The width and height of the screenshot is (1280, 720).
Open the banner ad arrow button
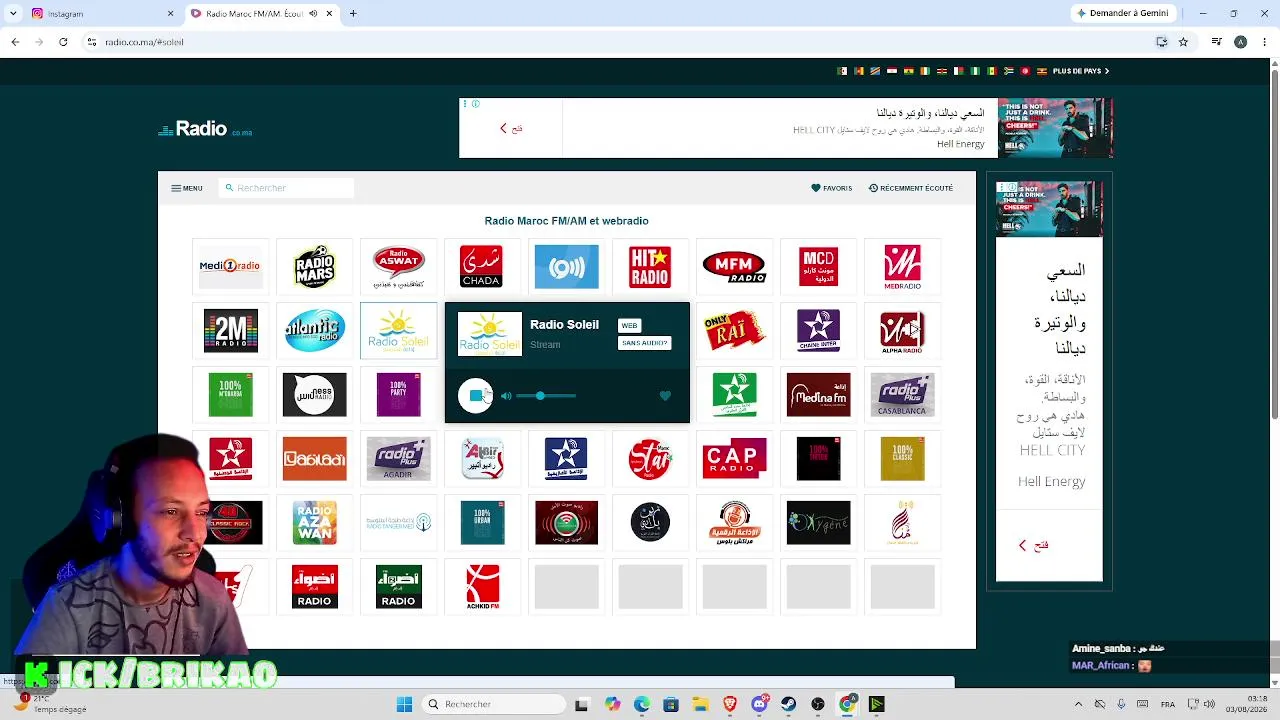(511, 128)
